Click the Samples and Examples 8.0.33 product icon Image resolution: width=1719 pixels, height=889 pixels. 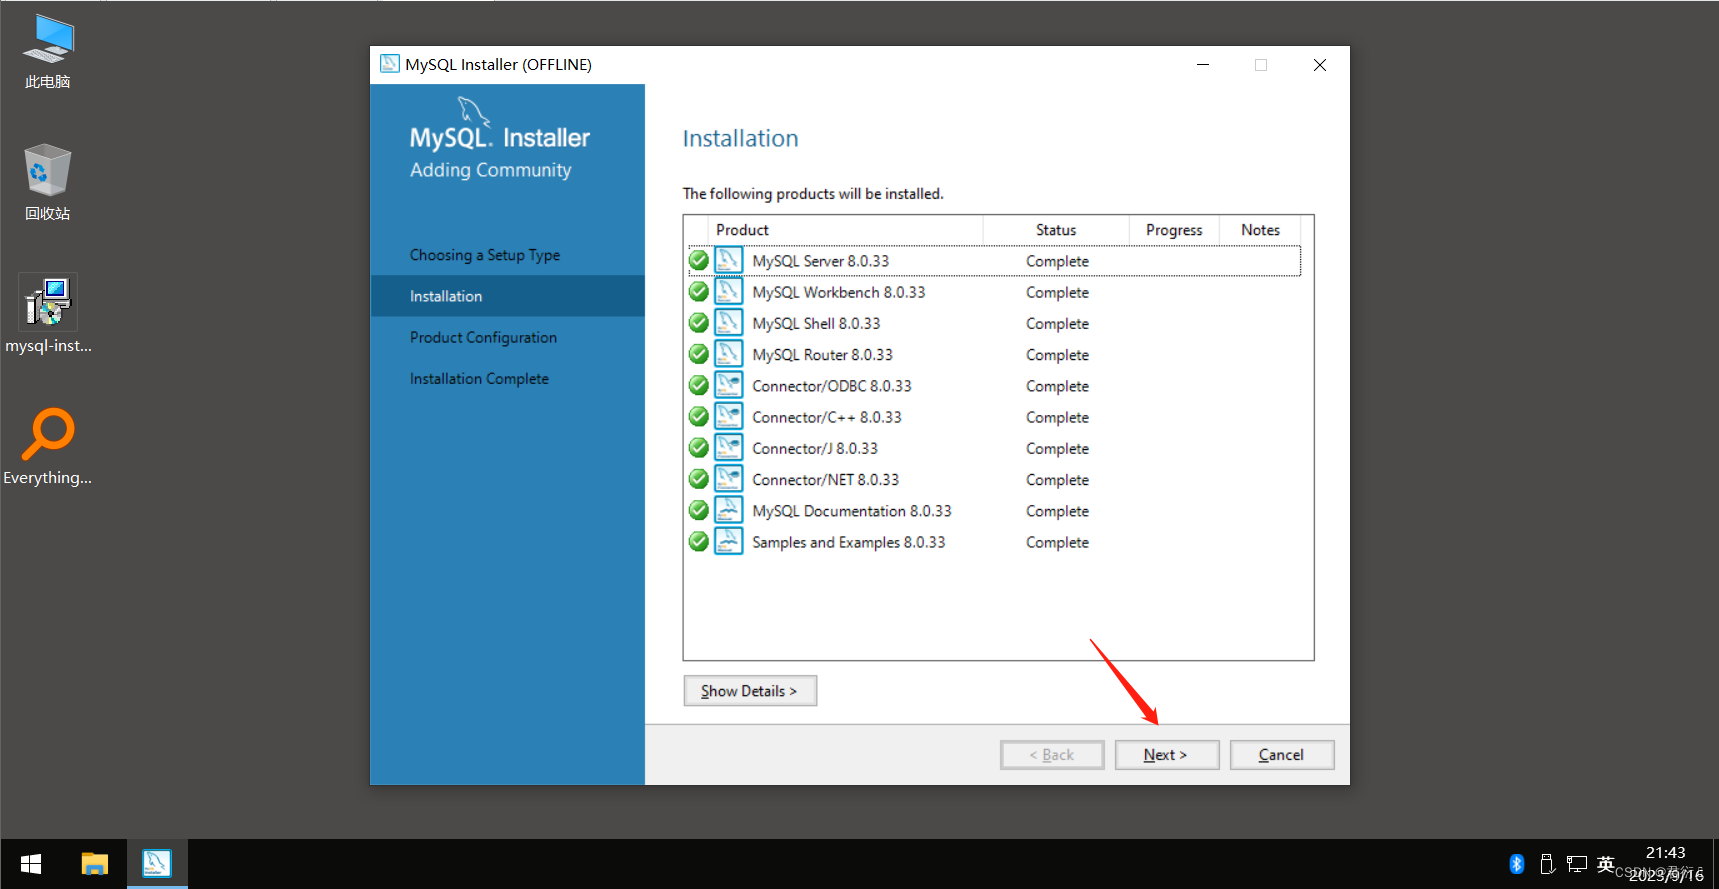(728, 541)
